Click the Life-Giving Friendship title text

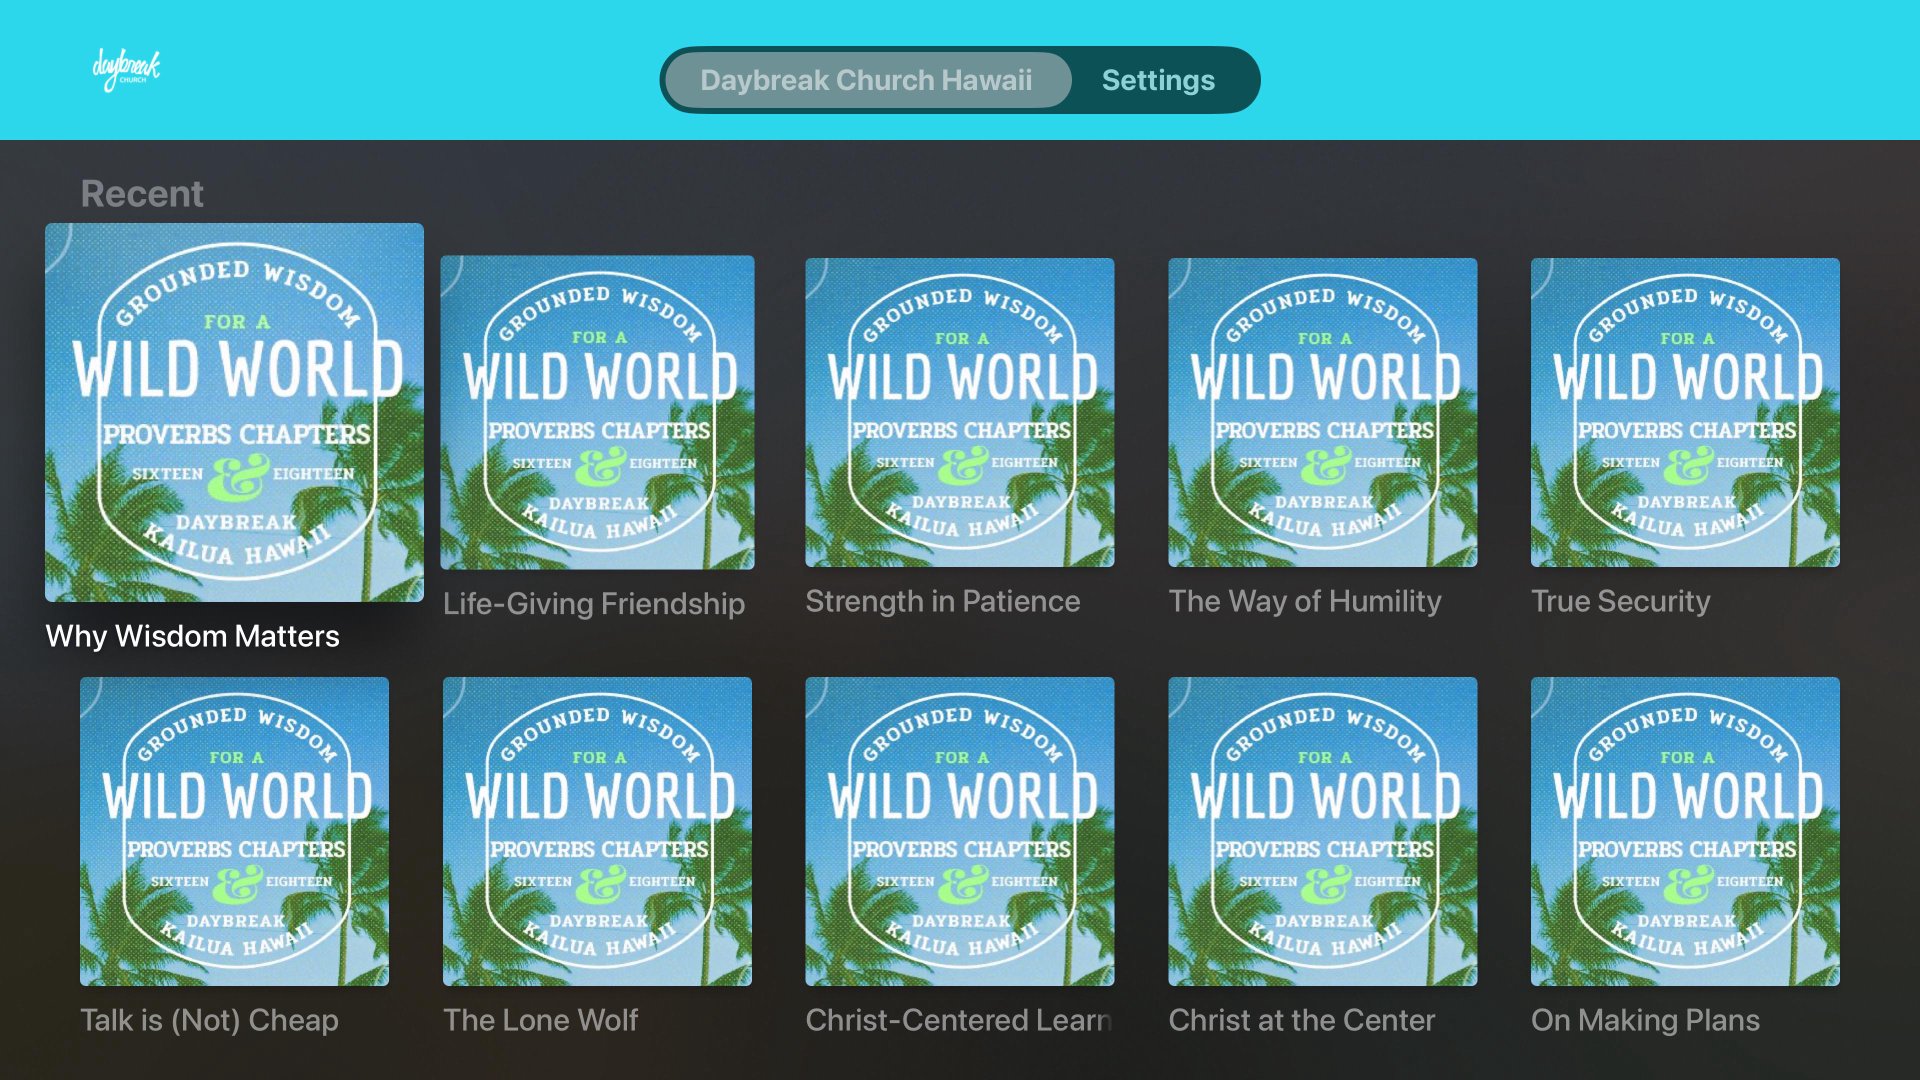593,604
